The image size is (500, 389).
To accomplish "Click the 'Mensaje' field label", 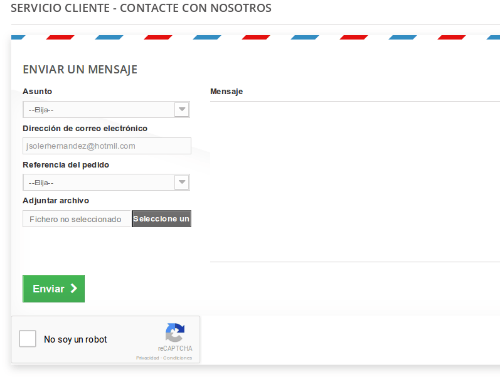I will pos(226,91).
